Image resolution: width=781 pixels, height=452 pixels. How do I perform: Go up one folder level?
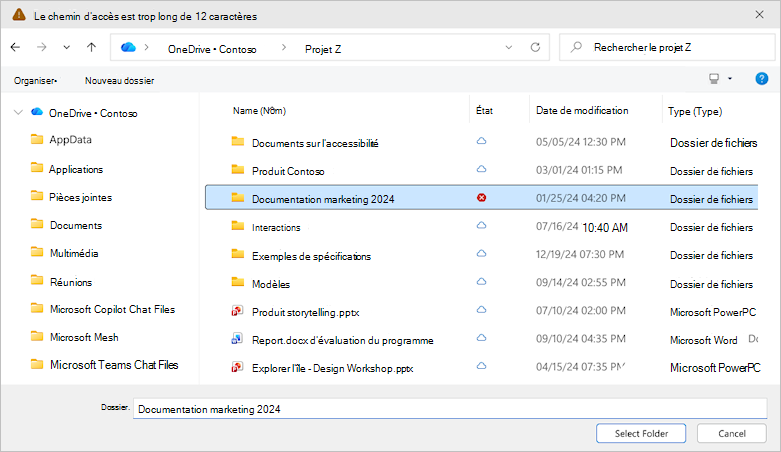91,47
